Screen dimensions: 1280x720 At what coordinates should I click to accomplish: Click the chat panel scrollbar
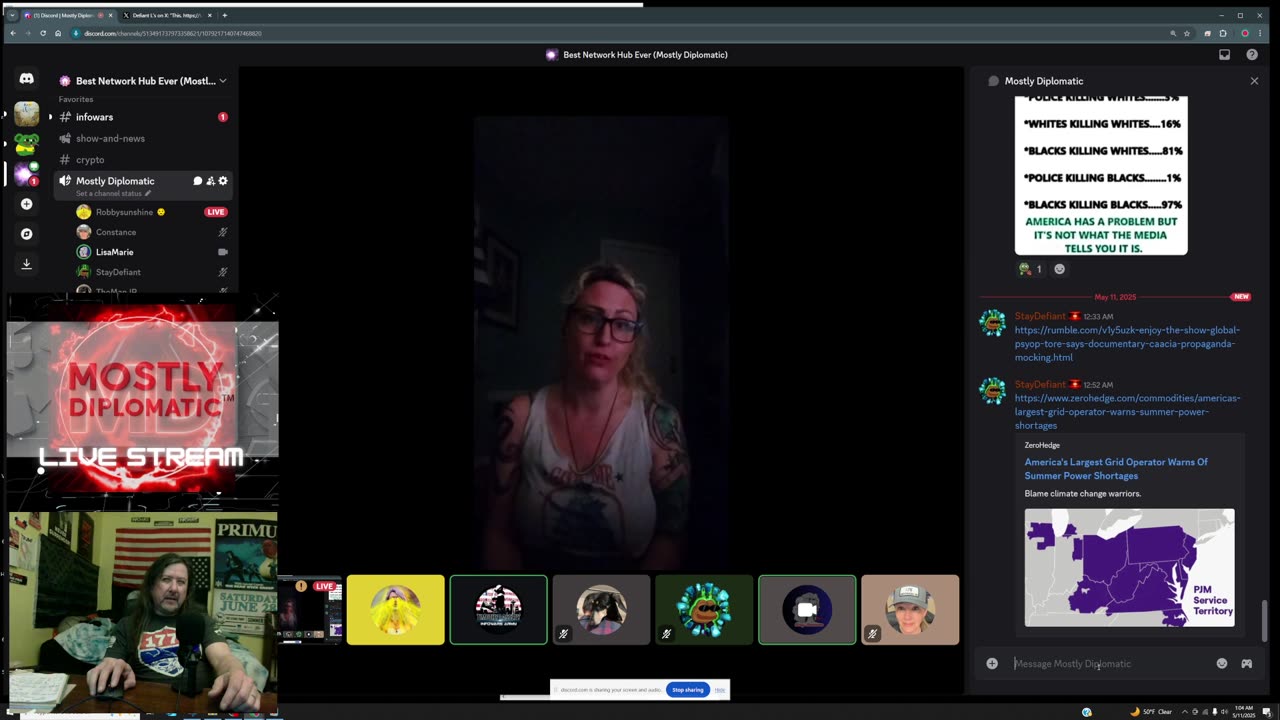[x=1265, y=621]
